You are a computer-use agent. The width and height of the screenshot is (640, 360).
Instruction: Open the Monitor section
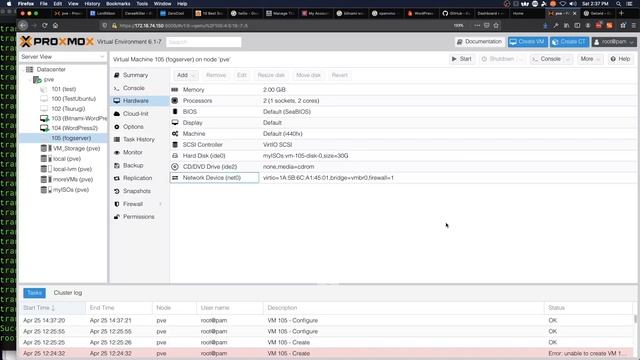coord(133,152)
